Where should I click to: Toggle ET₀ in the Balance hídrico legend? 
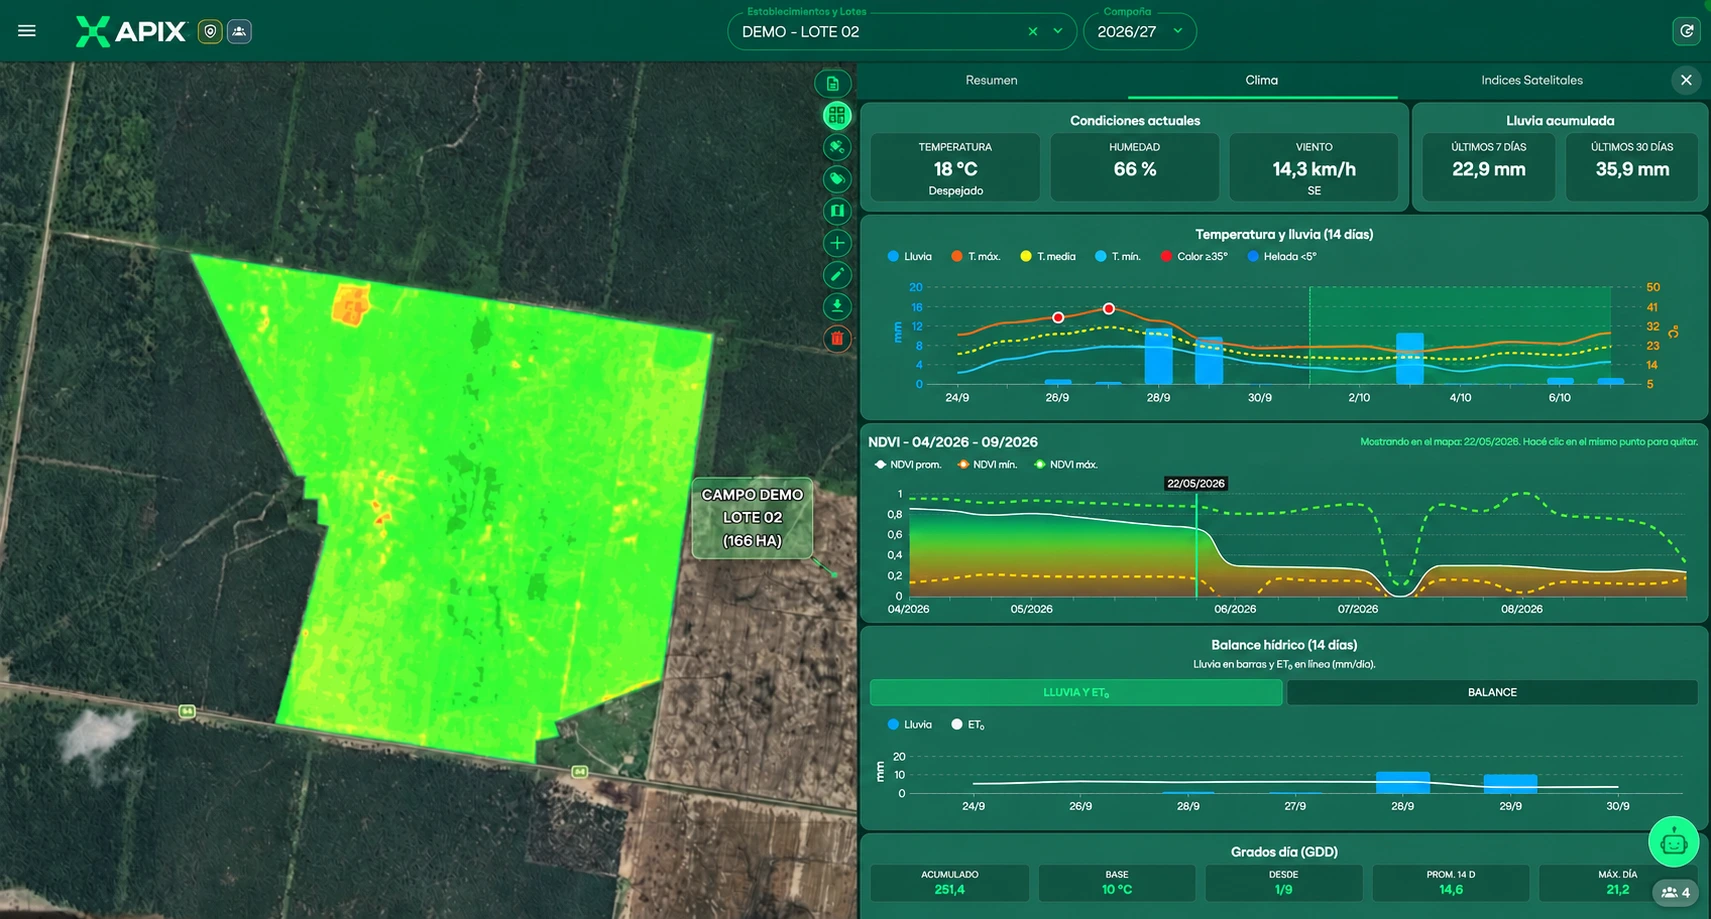967,725
